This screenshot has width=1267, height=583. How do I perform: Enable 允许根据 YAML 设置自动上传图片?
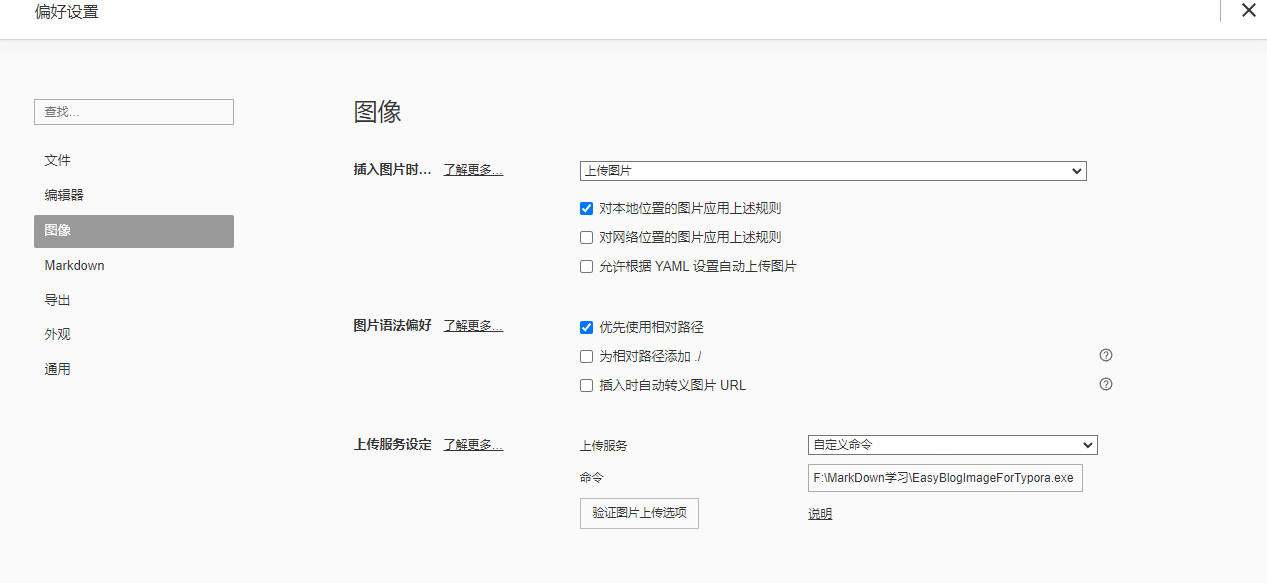587,267
